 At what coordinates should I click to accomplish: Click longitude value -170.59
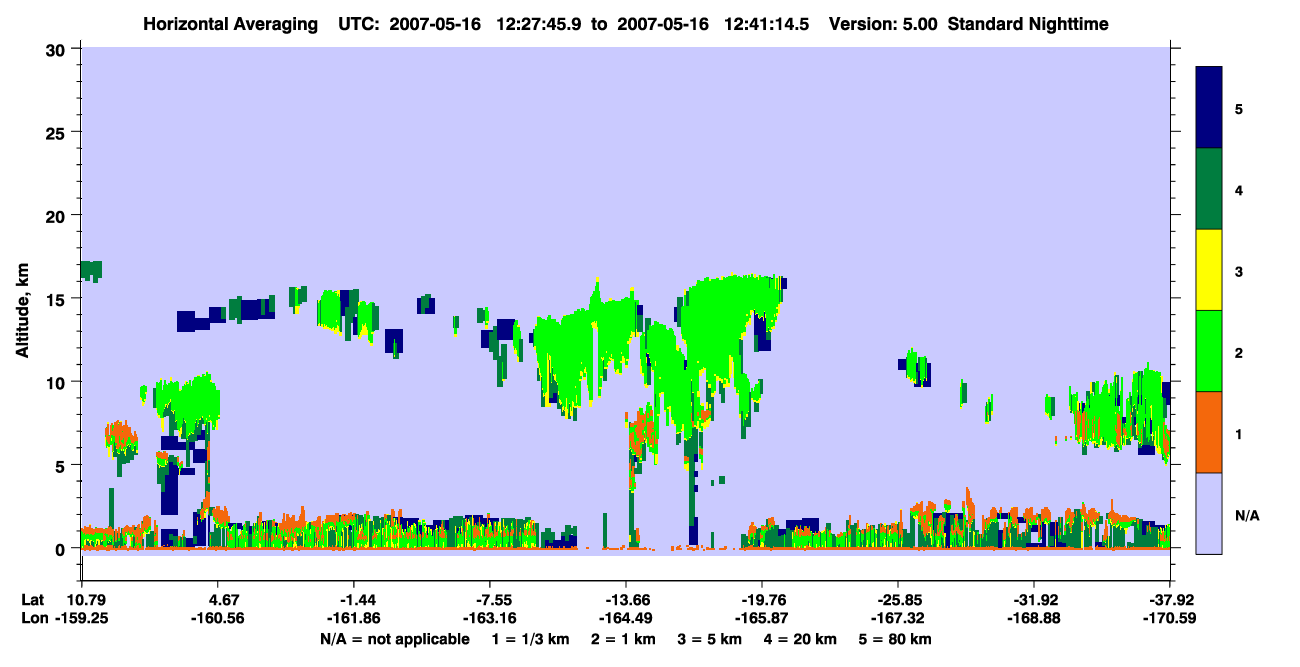click(1169, 618)
